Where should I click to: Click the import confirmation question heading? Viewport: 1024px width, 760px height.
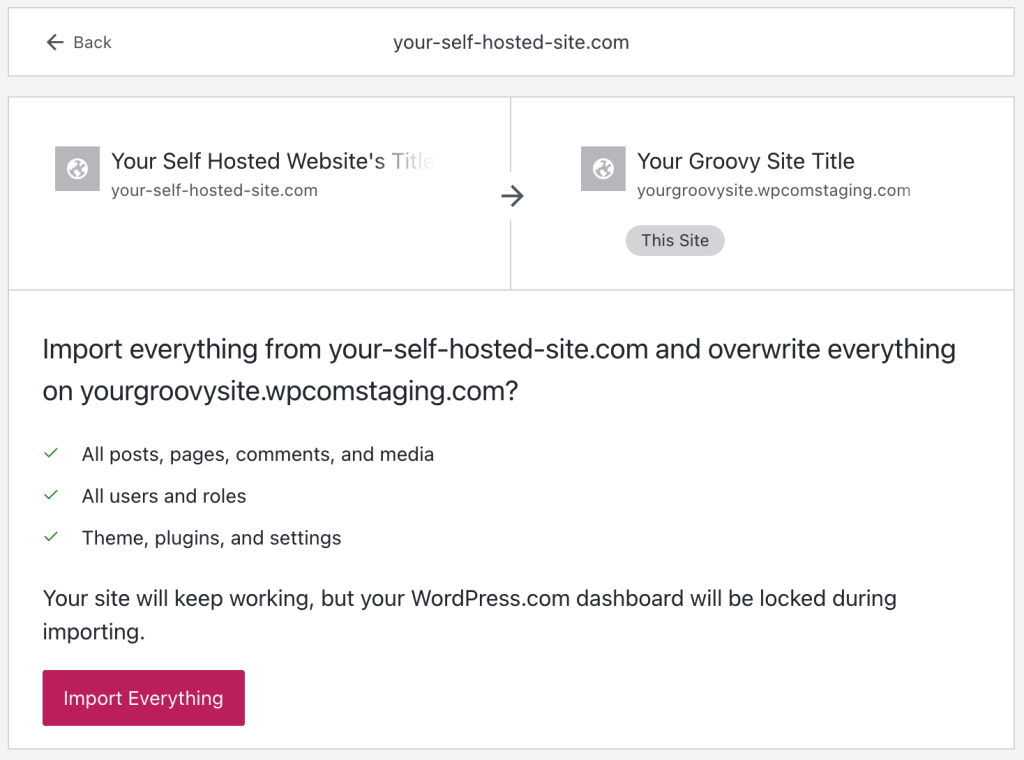[x=499, y=370]
